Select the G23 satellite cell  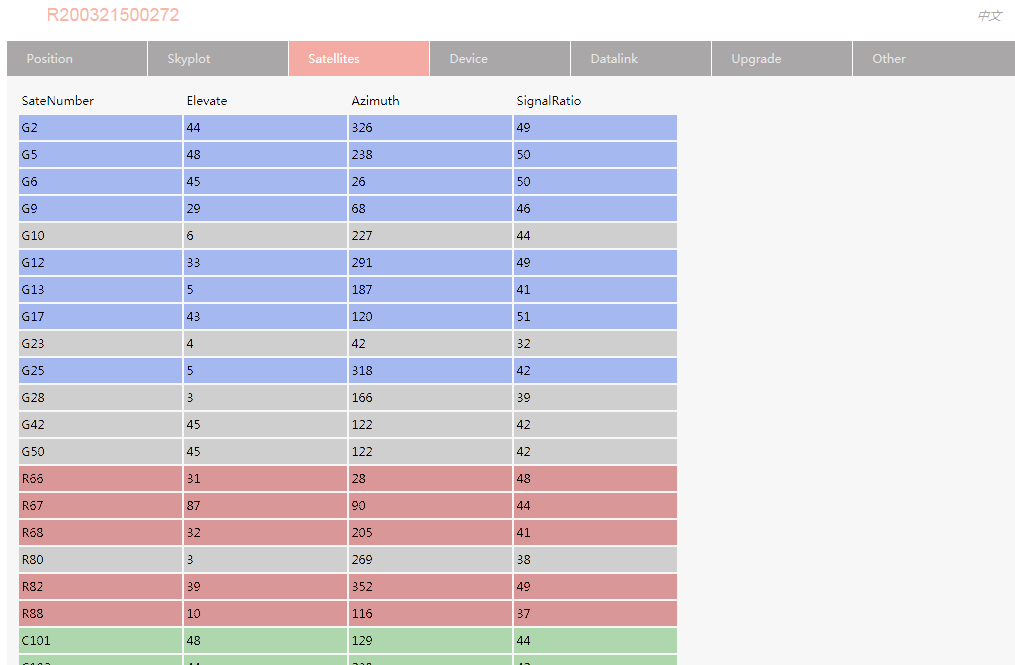tap(100, 343)
